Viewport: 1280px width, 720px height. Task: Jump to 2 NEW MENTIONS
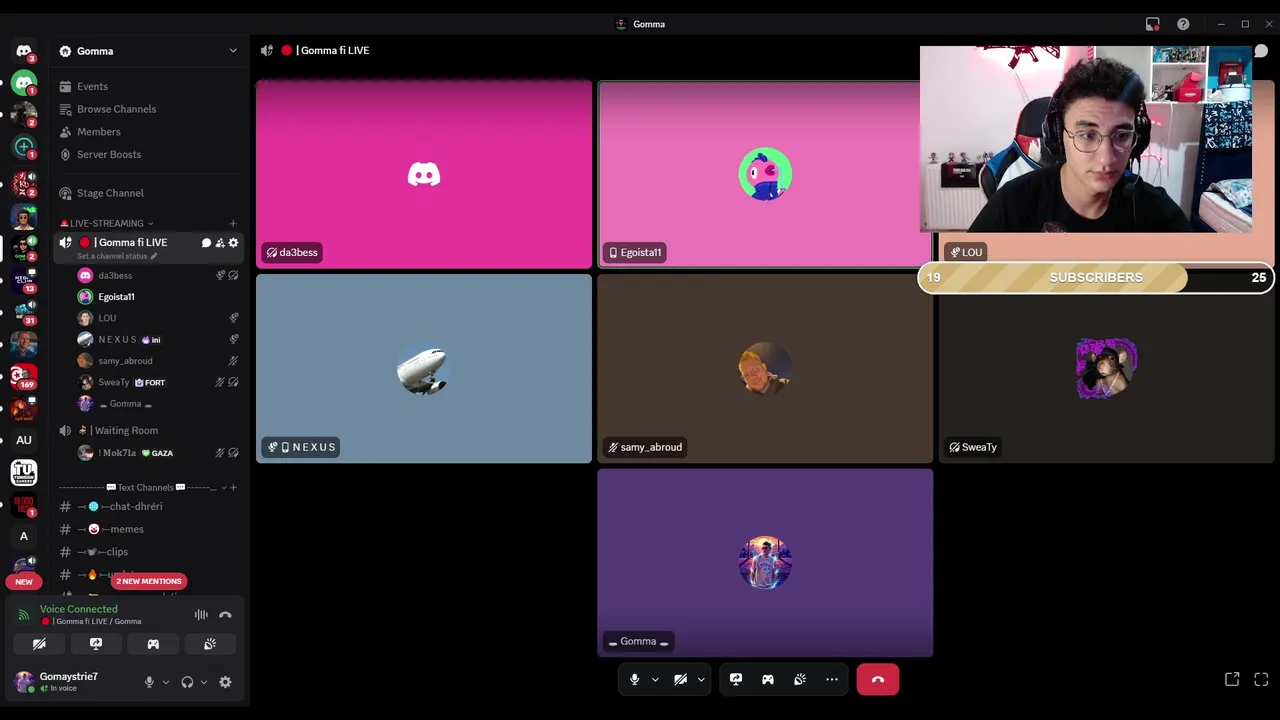tap(148, 581)
